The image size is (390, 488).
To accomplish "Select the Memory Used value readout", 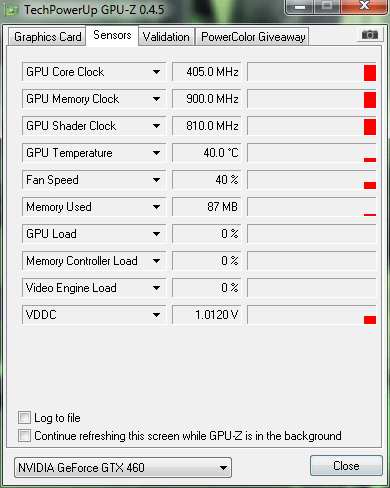I will pos(206,207).
